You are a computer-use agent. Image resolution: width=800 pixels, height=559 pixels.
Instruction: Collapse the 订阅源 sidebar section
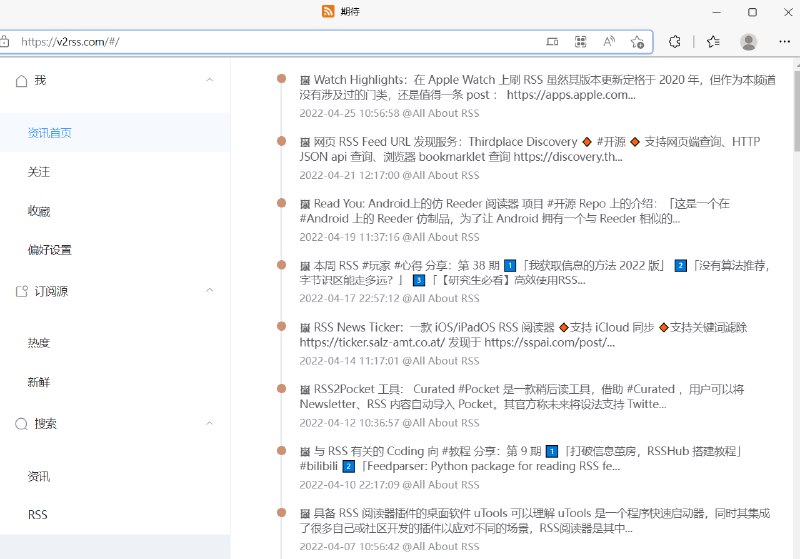(x=209, y=291)
